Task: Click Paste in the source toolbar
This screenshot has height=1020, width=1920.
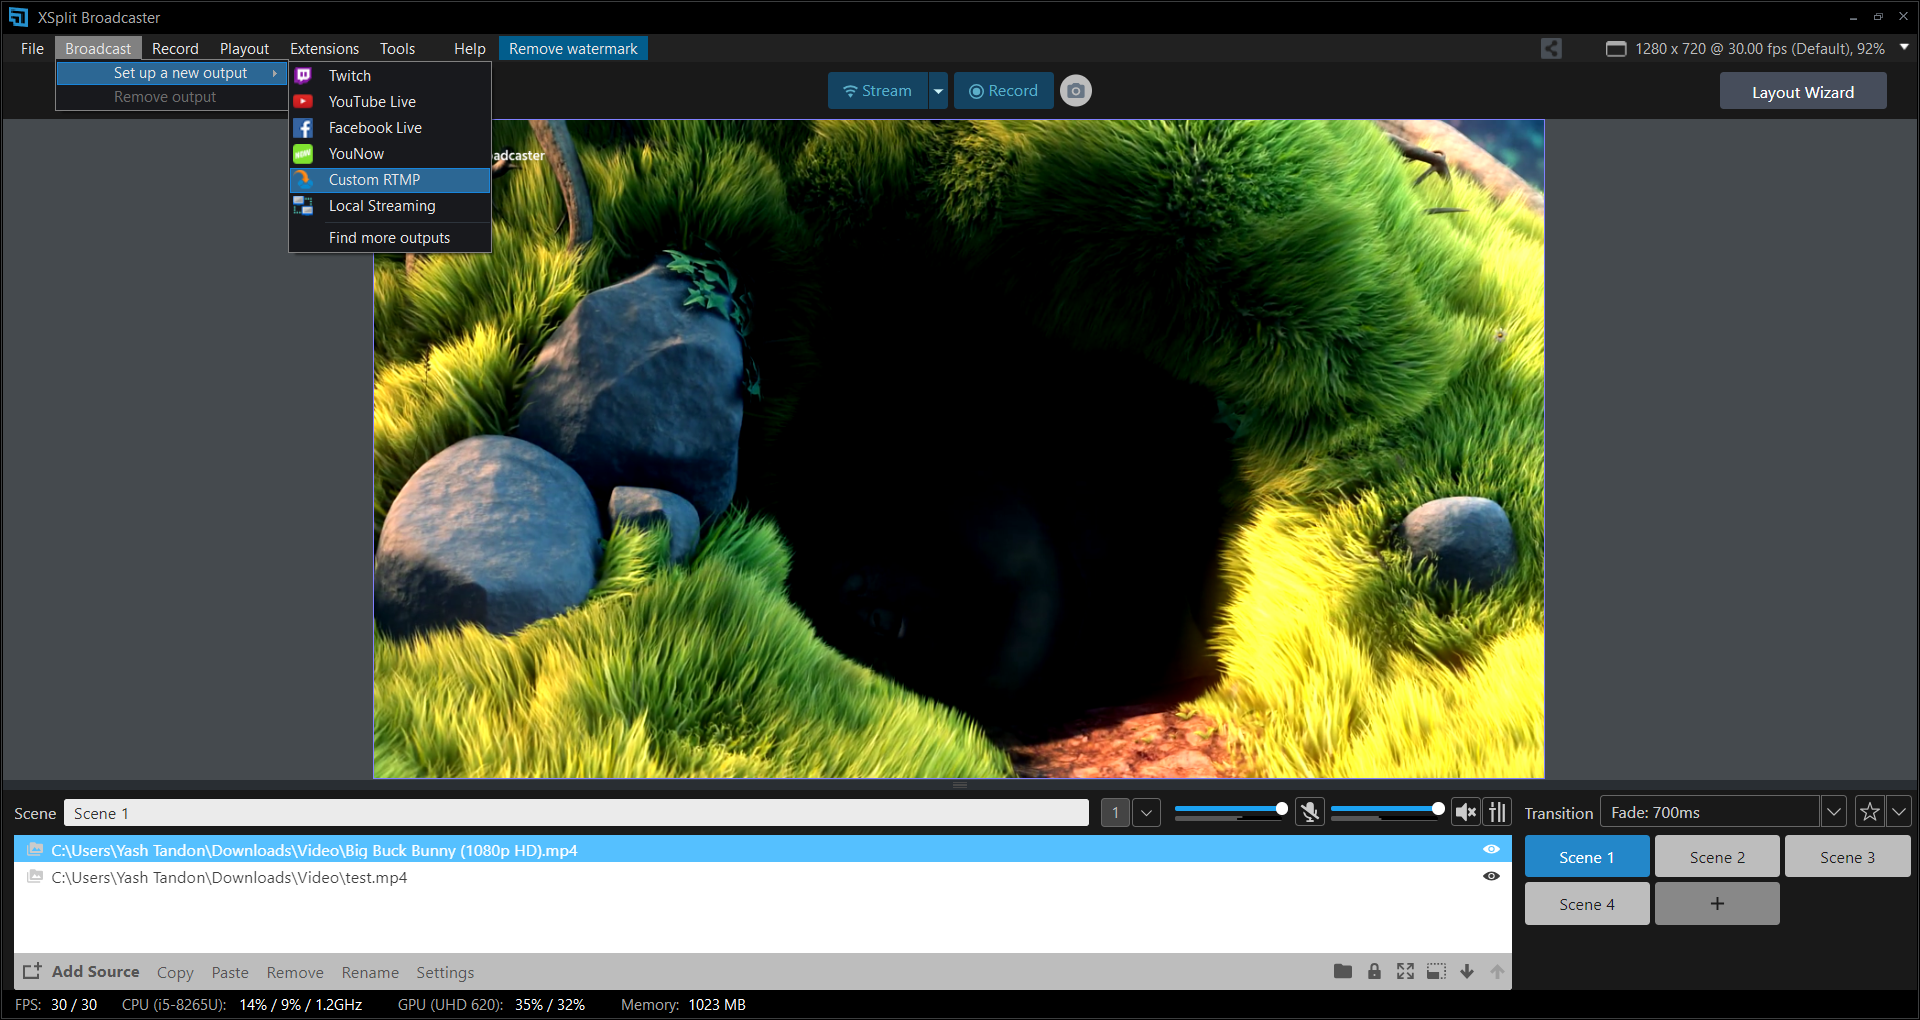Action: [230, 972]
